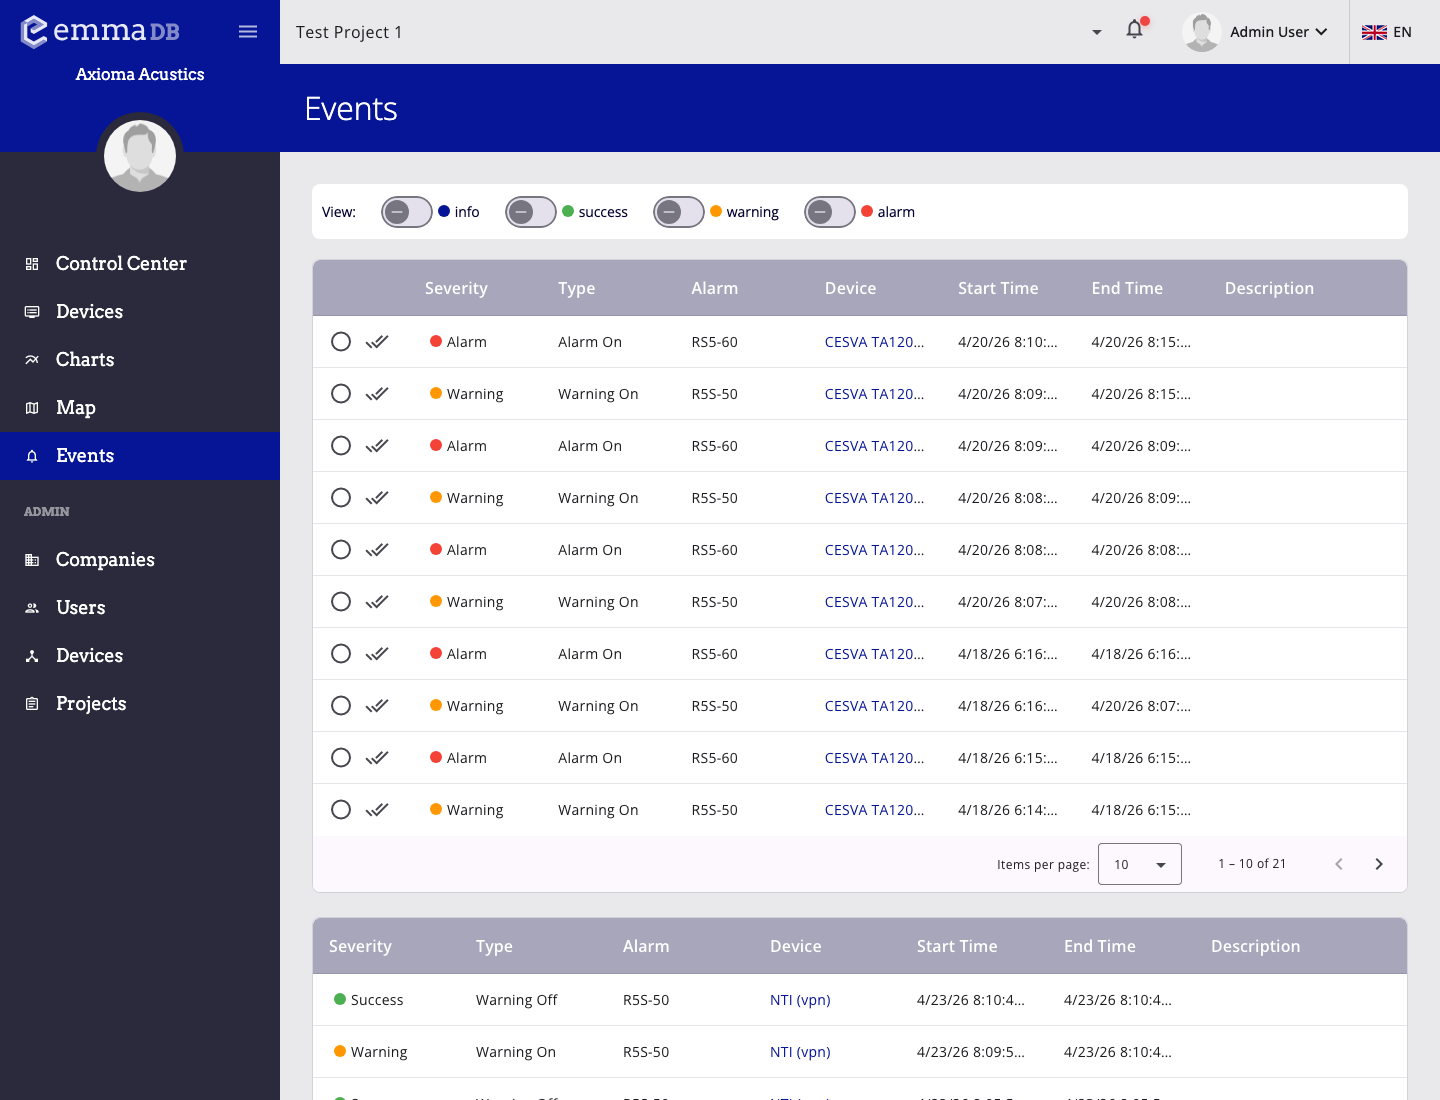Image resolution: width=1440 pixels, height=1100 pixels.
Task: Open the notifications bell
Action: tap(1134, 30)
